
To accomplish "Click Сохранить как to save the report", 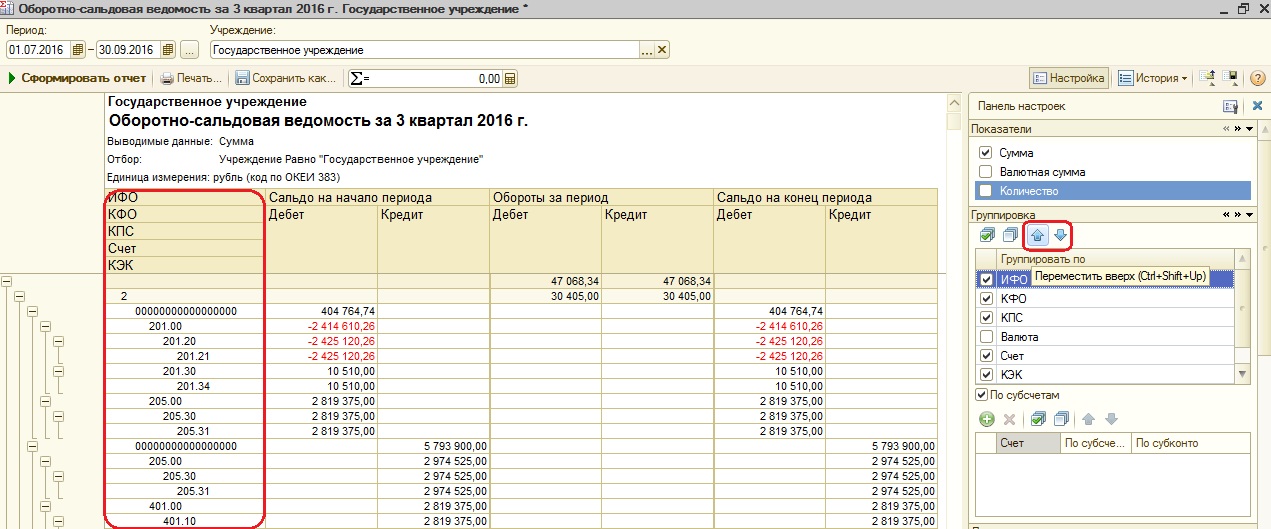I will (x=286, y=78).
